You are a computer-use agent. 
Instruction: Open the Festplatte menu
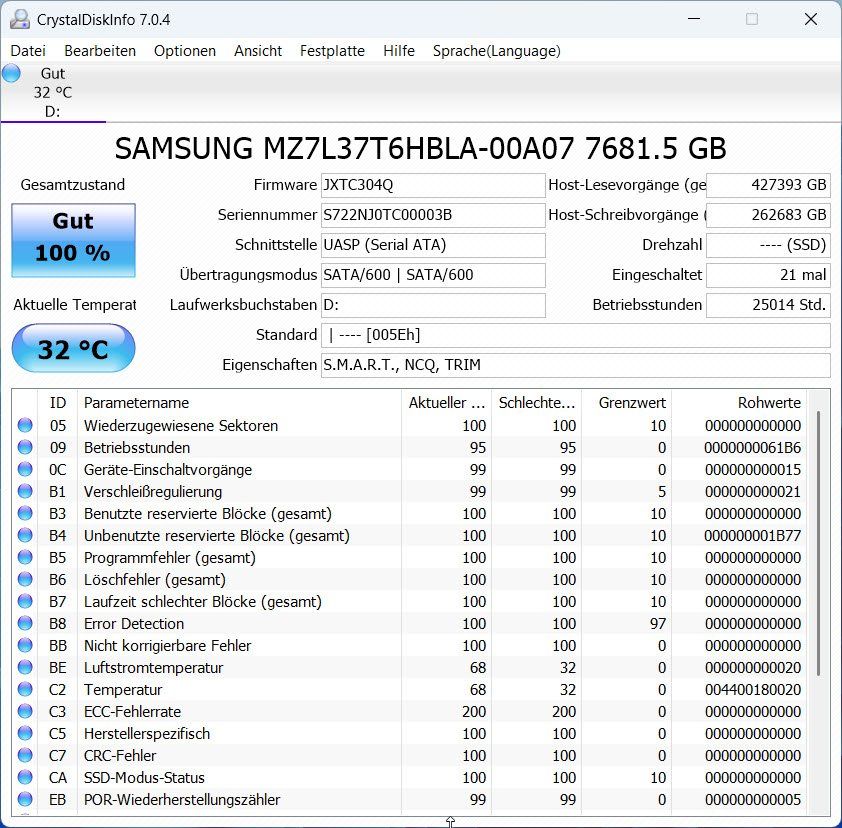click(332, 51)
